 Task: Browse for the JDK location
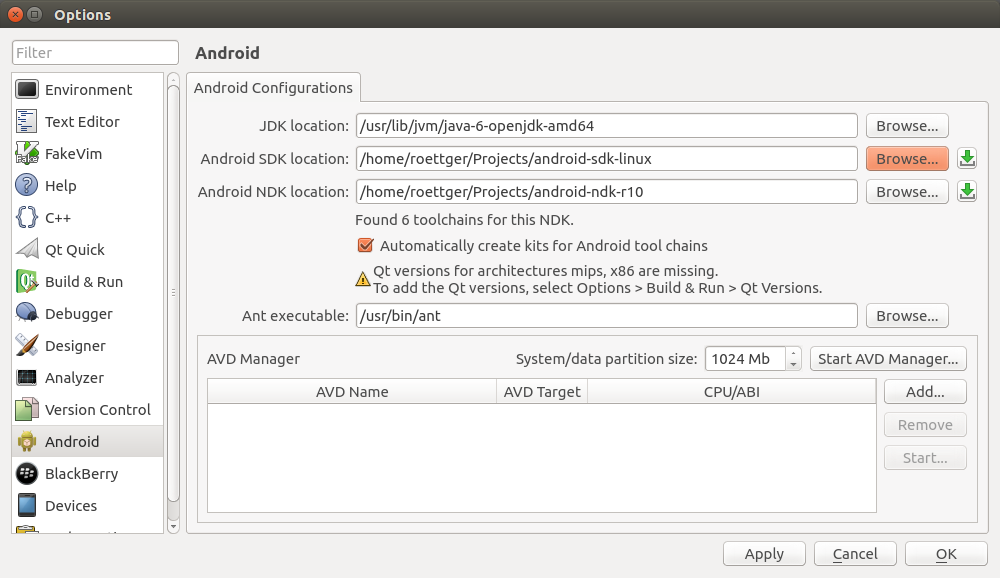coord(907,126)
